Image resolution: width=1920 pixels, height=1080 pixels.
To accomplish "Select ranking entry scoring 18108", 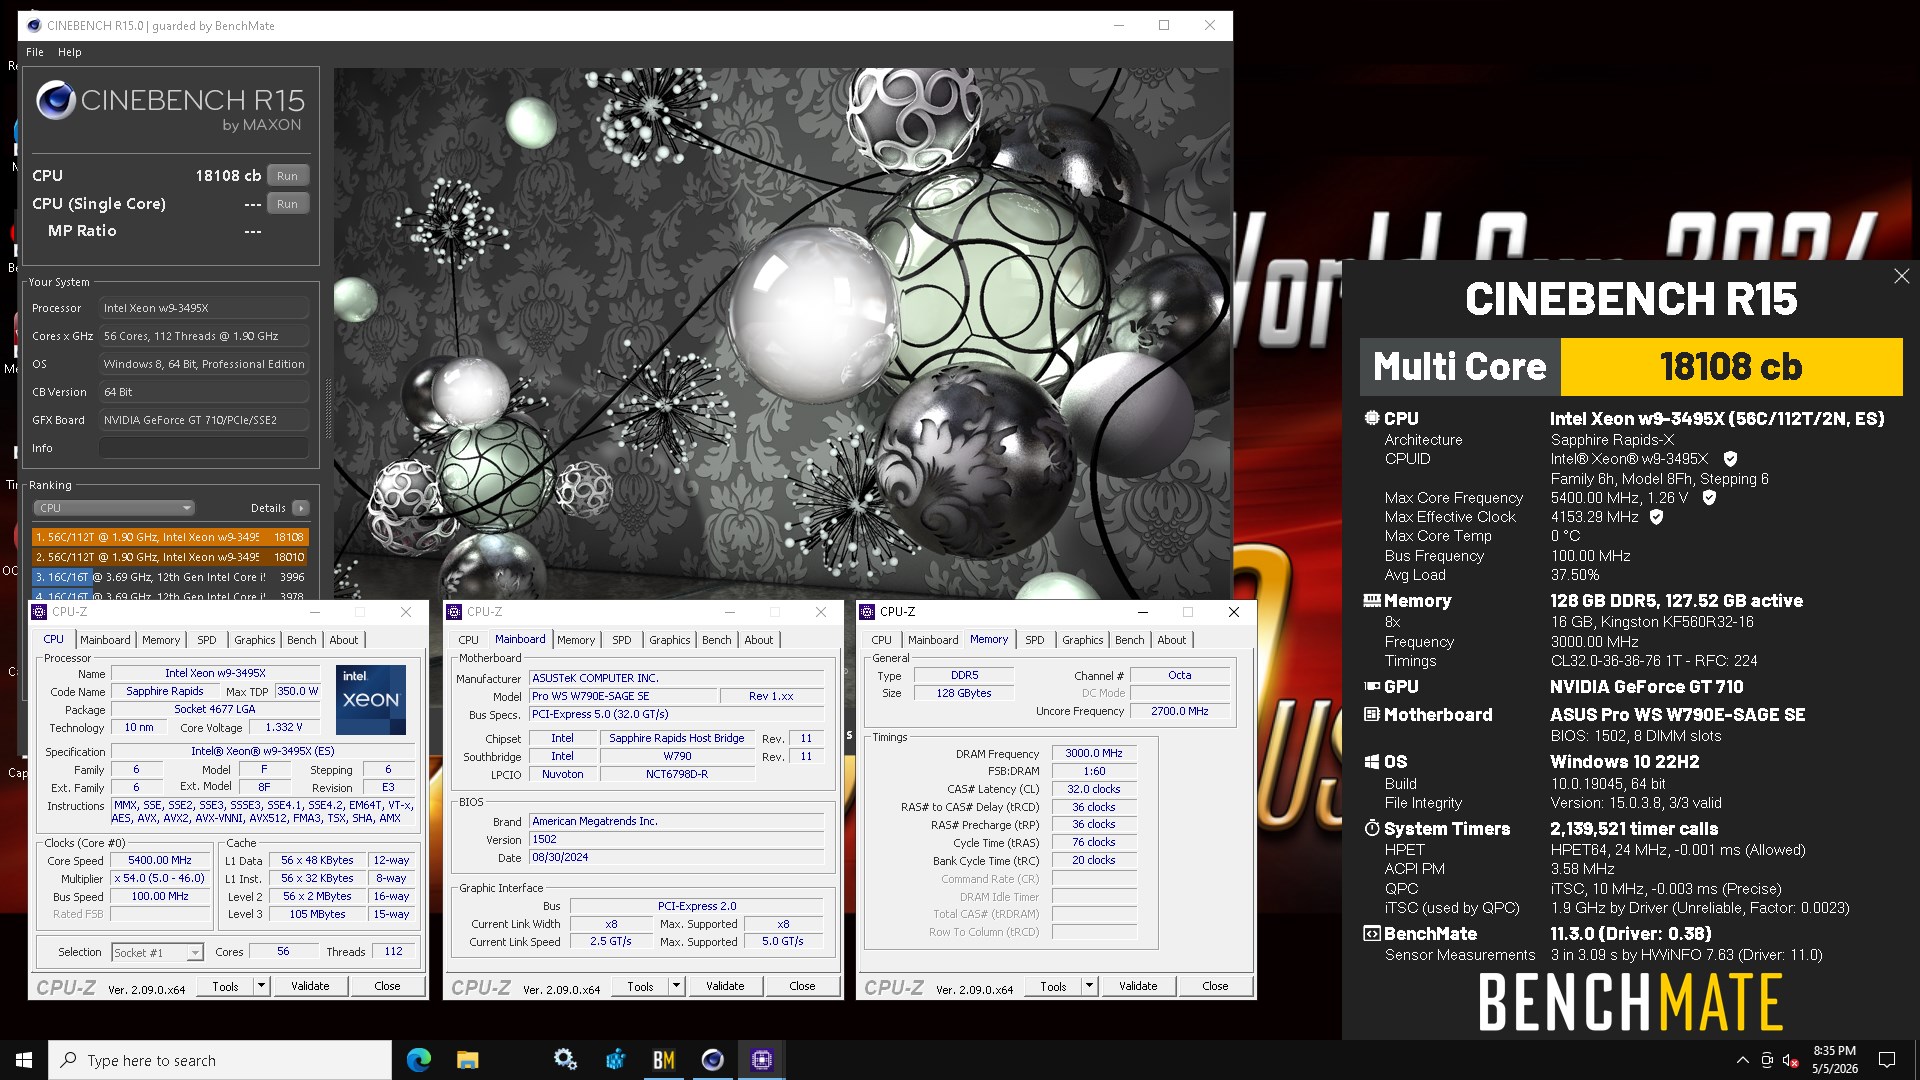I will [x=170, y=537].
